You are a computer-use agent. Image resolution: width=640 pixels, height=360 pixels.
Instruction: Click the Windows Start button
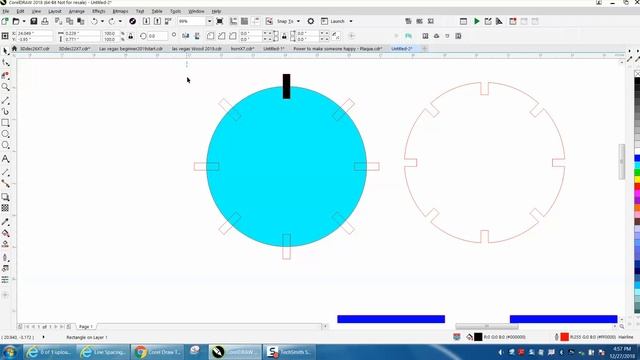click(10, 351)
